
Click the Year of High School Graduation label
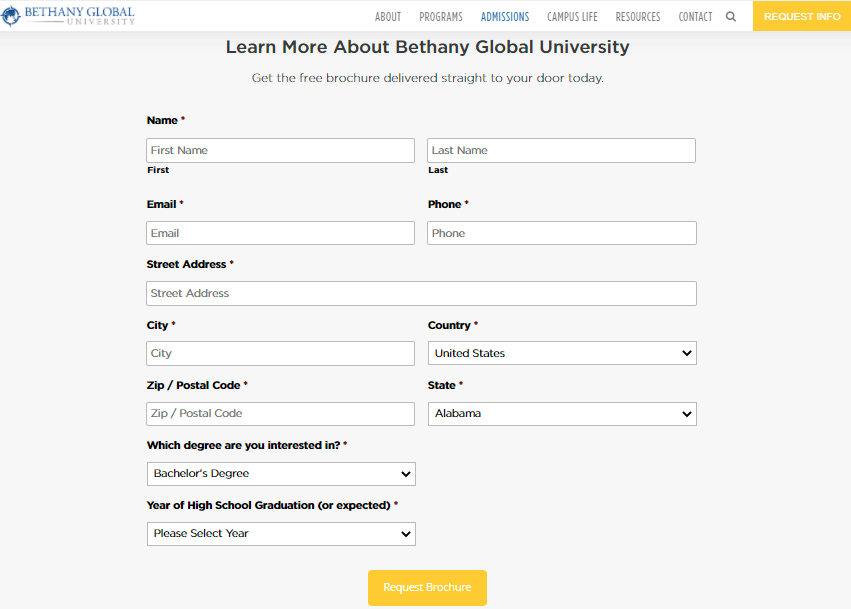pos(269,505)
